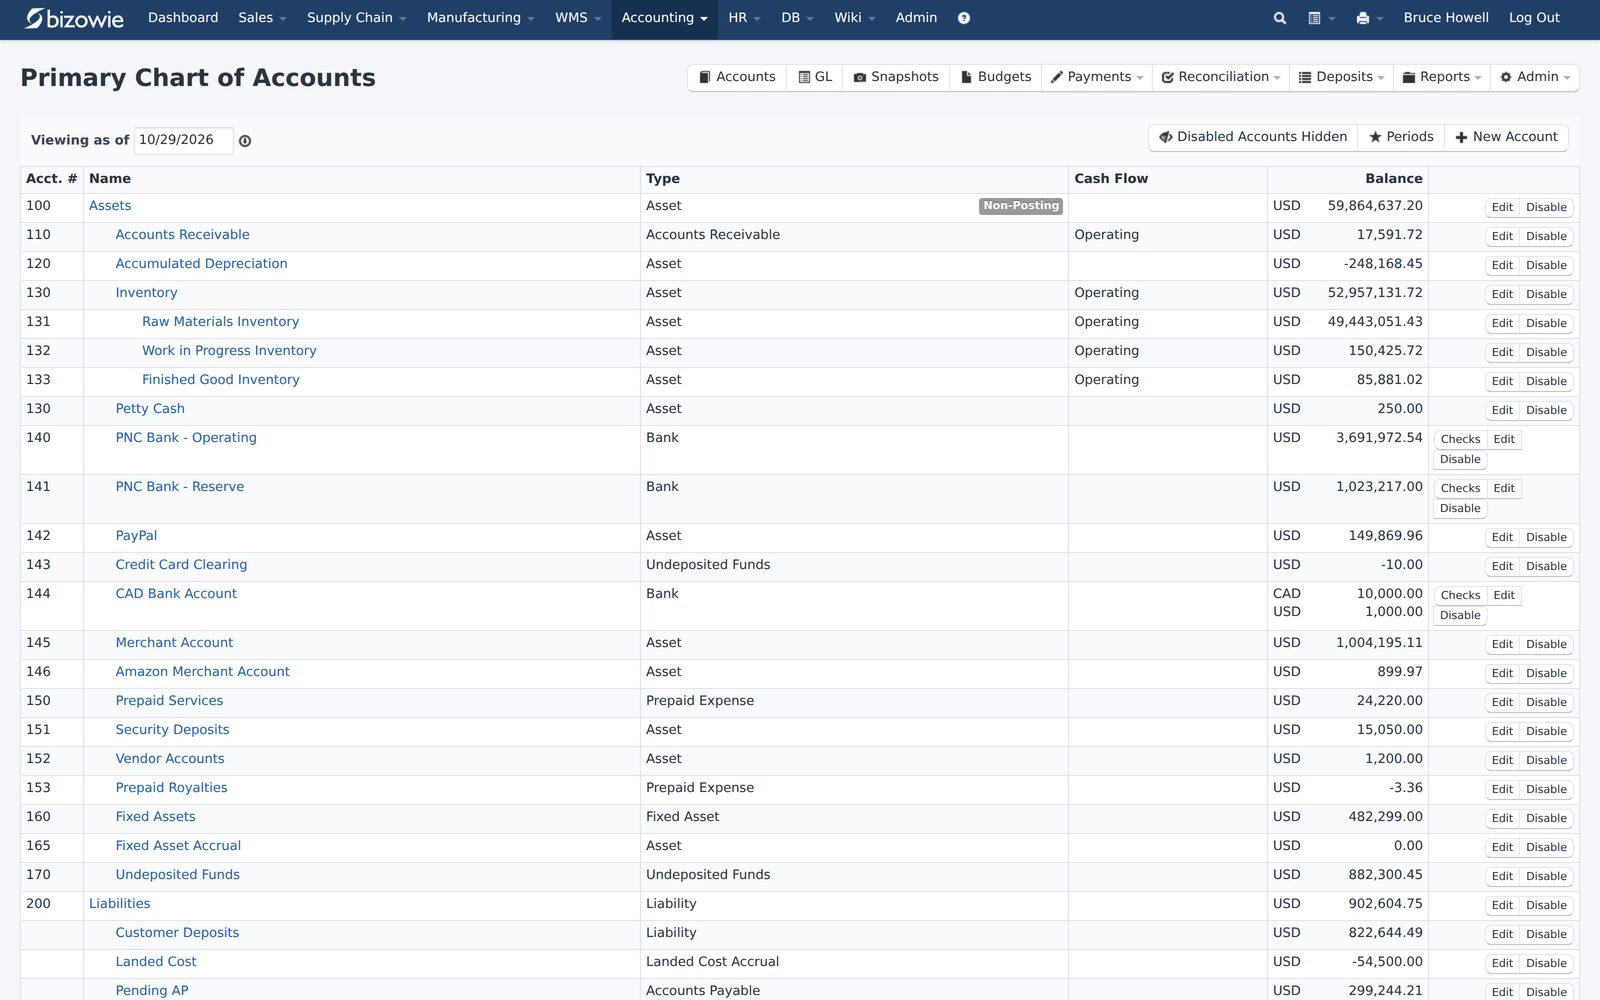Image resolution: width=1600 pixels, height=1000 pixels.
Task: Click Edit on the PayPal row
Action: pyautogui.click(x=1502, y=538)
